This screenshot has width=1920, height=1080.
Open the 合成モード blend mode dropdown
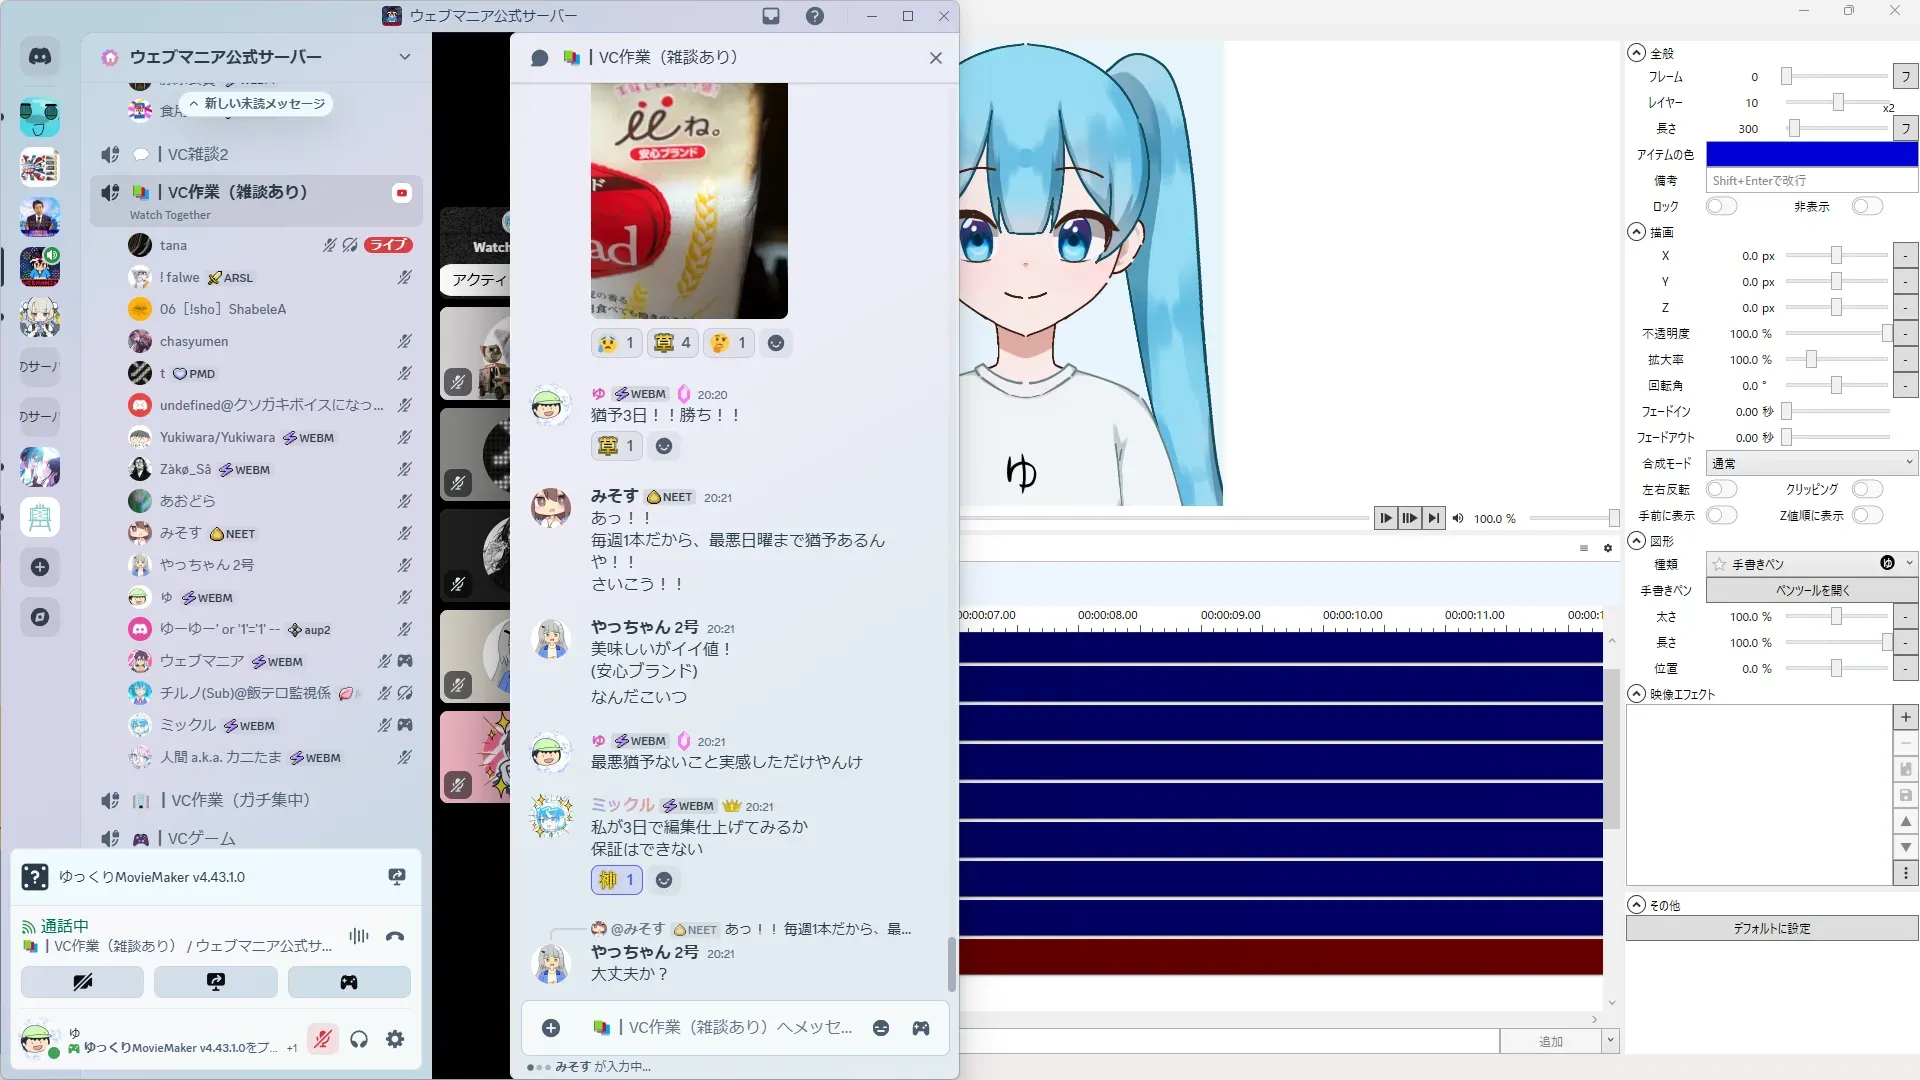pyautogui.click(x=1811, y=463)
